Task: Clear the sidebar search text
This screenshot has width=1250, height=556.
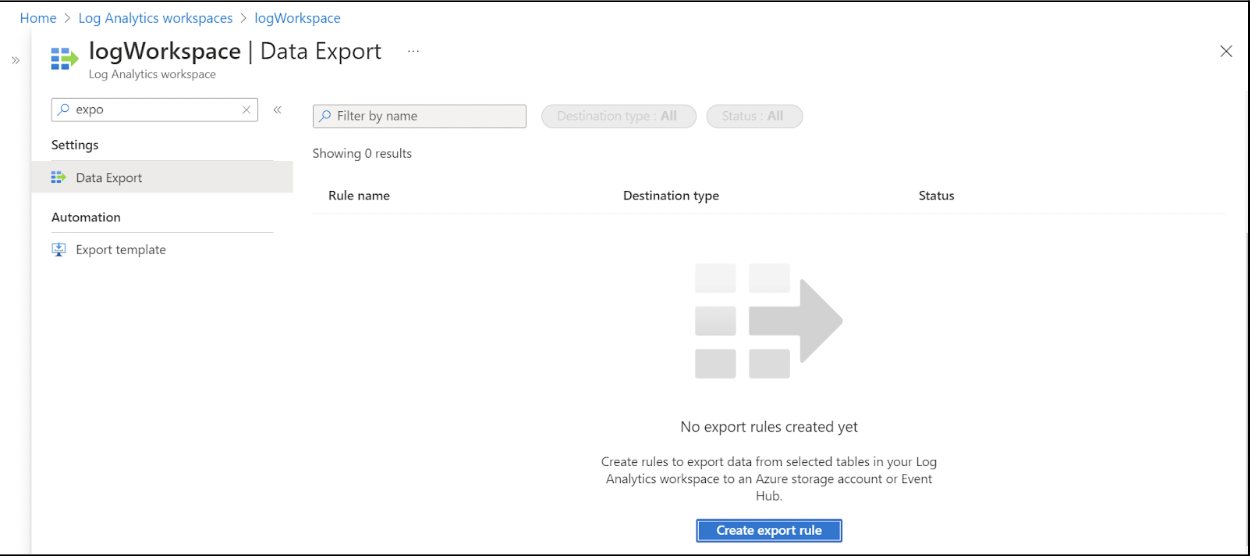Action: [x=246, y=110]
